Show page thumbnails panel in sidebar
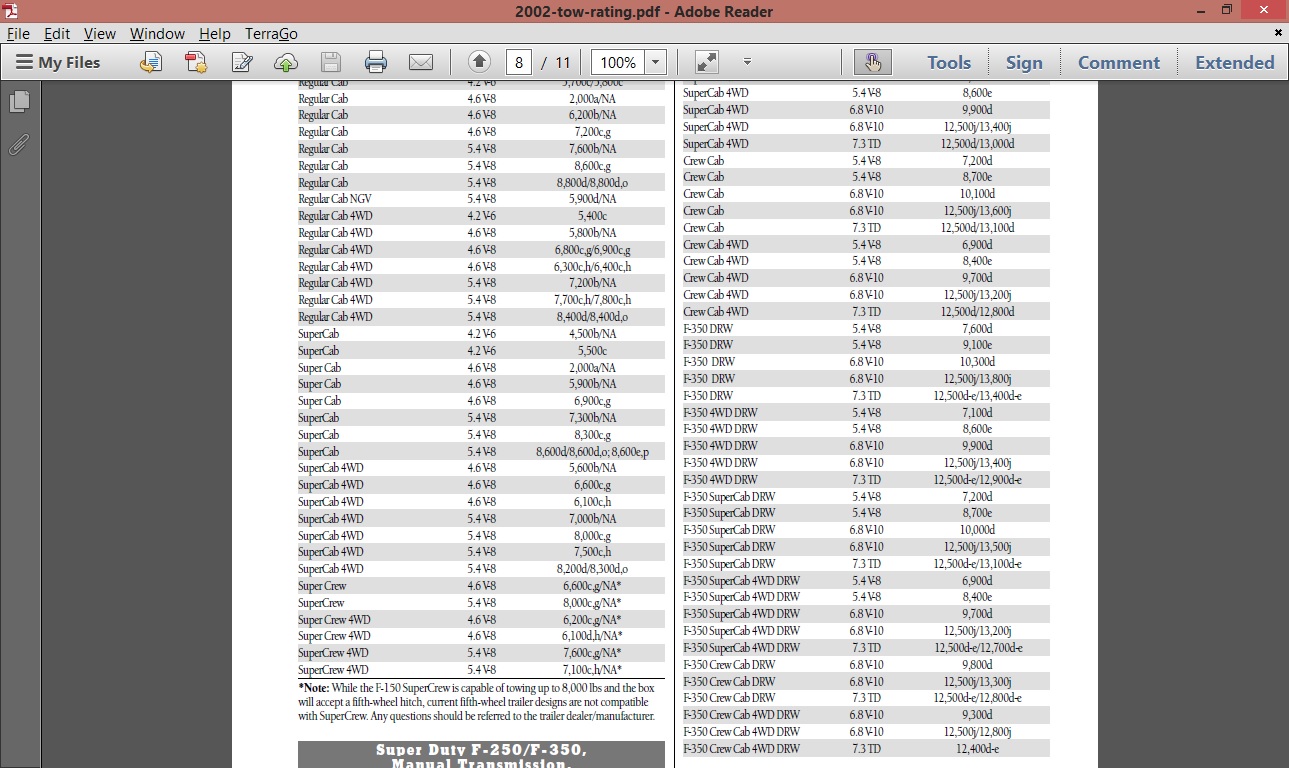 coord(19,102)
